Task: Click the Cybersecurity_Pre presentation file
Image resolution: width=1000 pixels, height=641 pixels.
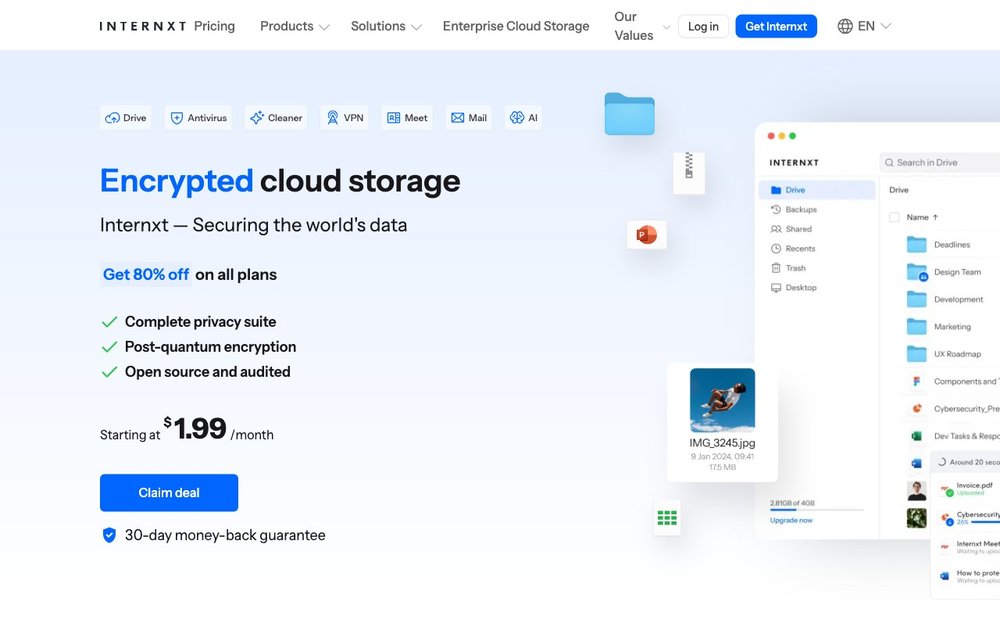Action: click(954, 409)
